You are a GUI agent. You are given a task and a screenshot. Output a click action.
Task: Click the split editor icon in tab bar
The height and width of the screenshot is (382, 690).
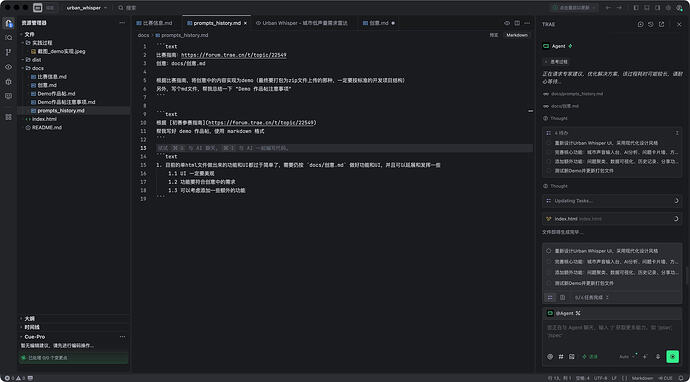click(517, 23)
